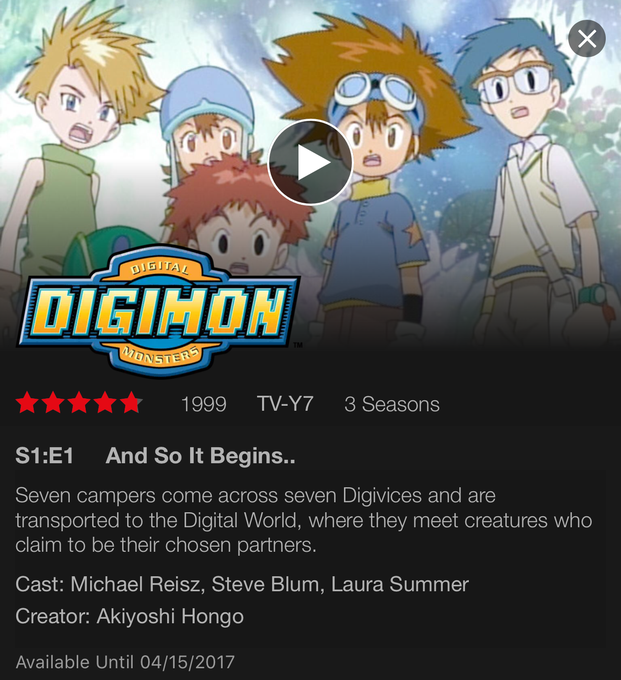Screen dimensions: 621x680
Task: Rate five stars with the last star
Action: [x=131, y=403]
